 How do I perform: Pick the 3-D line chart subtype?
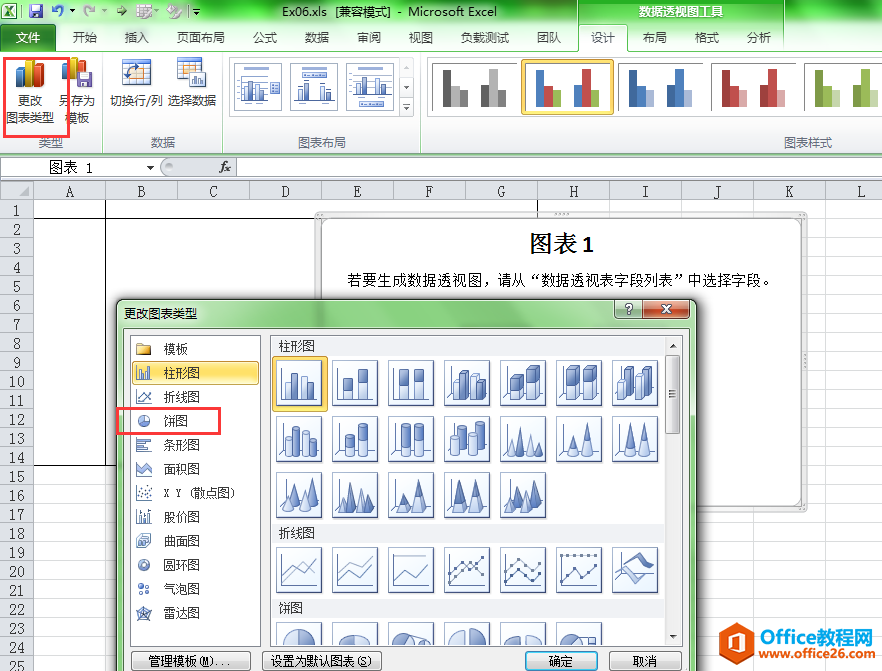point(634,570)
